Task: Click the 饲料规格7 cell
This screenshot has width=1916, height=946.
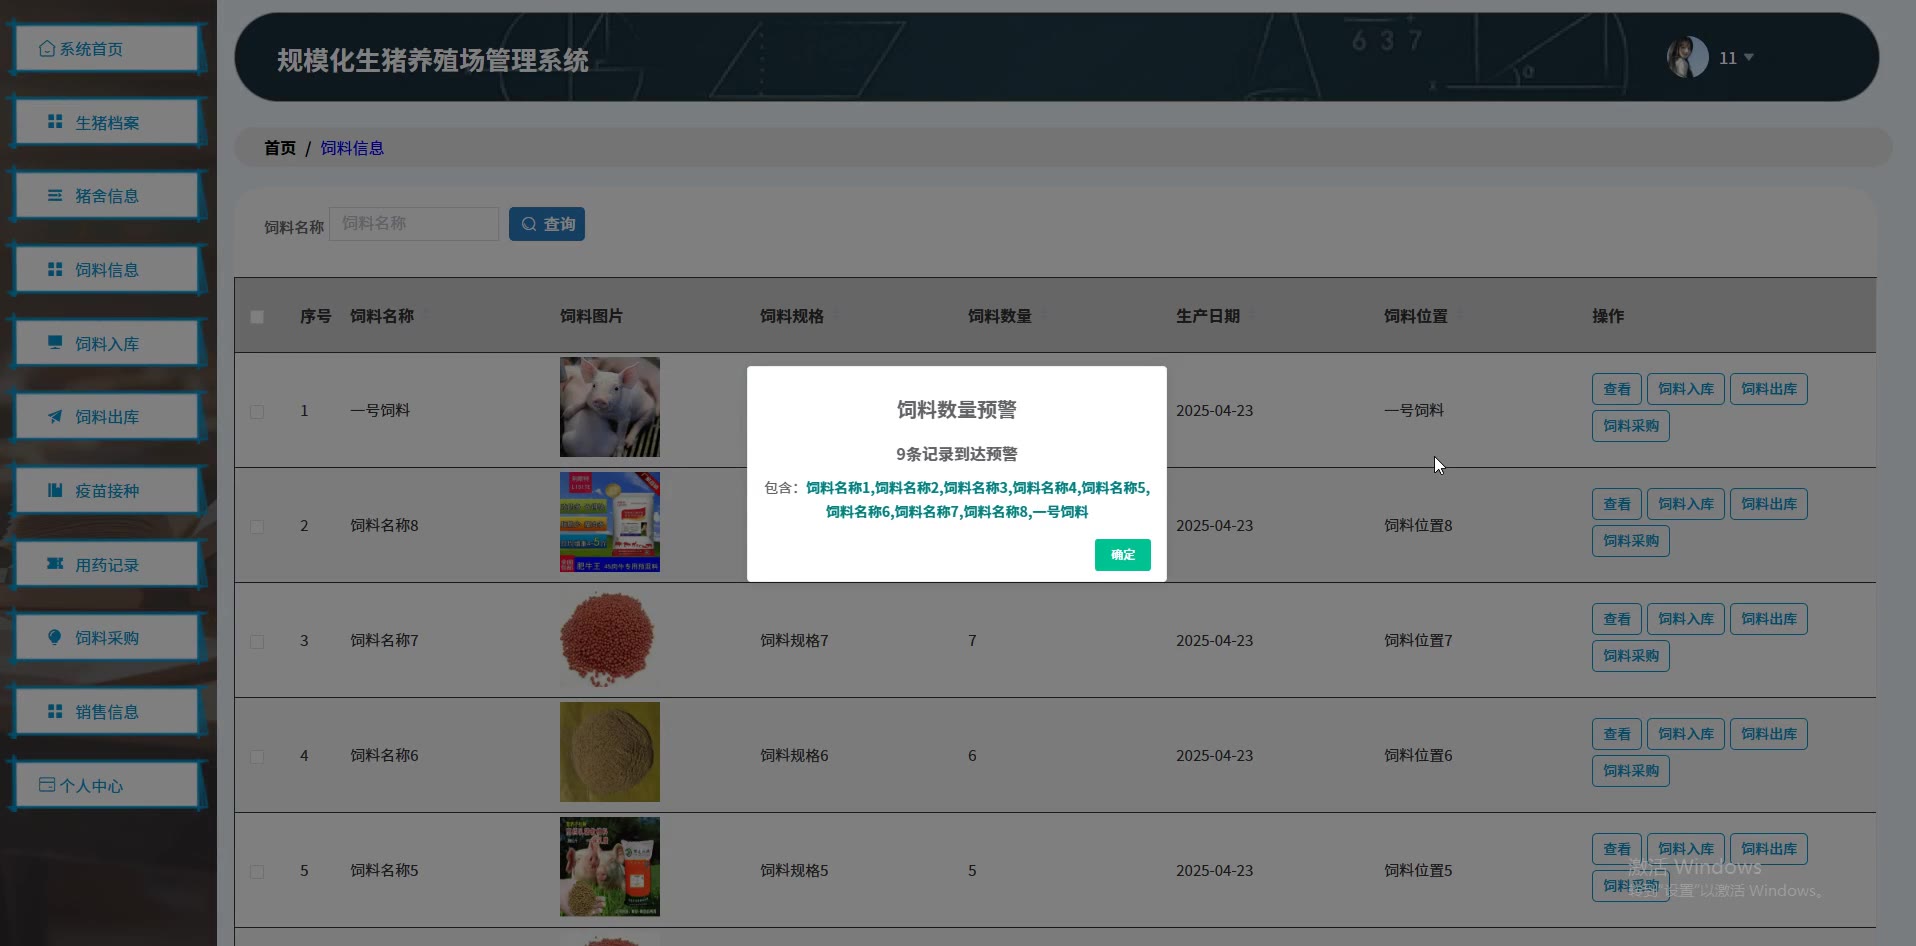Action: 794,641
